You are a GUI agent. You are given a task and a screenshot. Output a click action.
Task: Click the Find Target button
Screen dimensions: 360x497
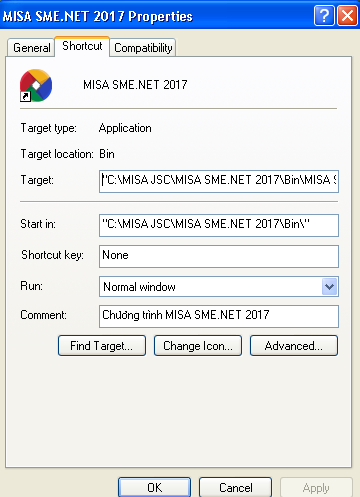(102, 346)
